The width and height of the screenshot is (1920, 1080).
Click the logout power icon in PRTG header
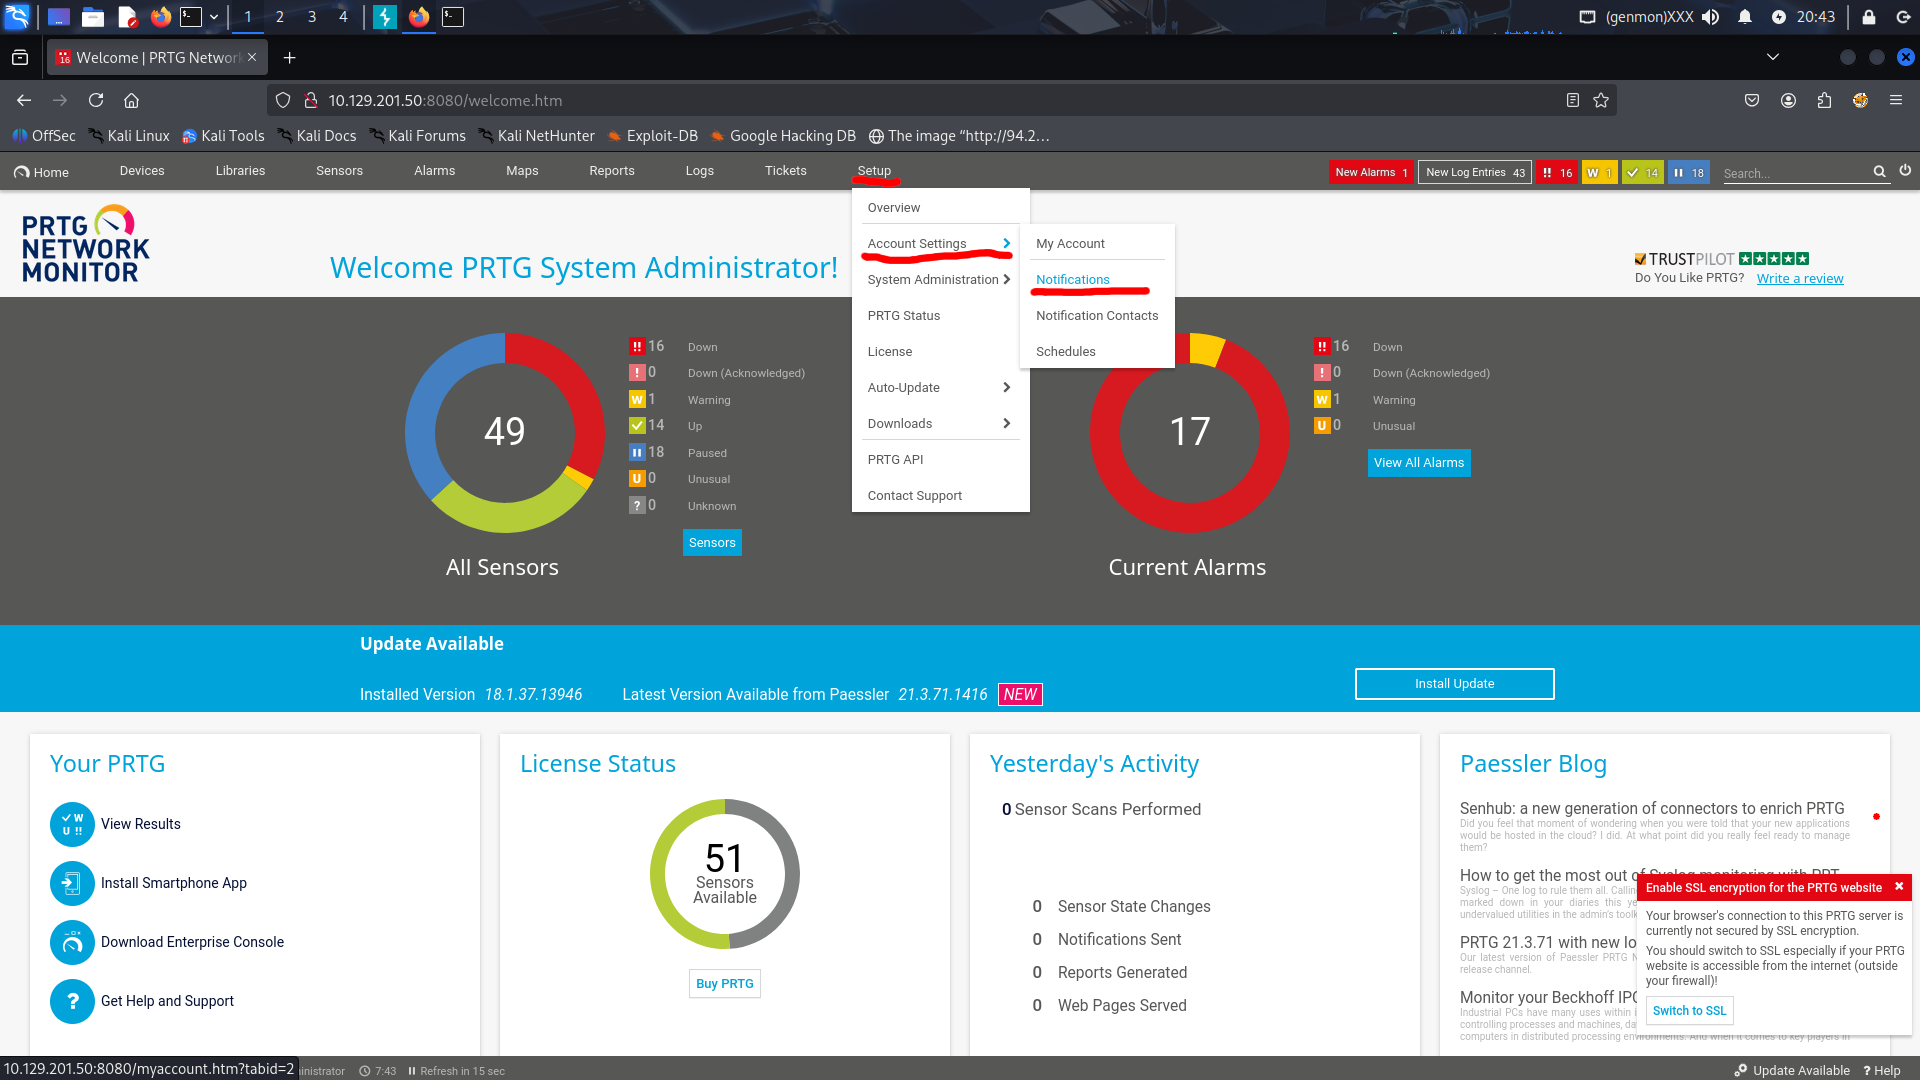(1905, 171)
